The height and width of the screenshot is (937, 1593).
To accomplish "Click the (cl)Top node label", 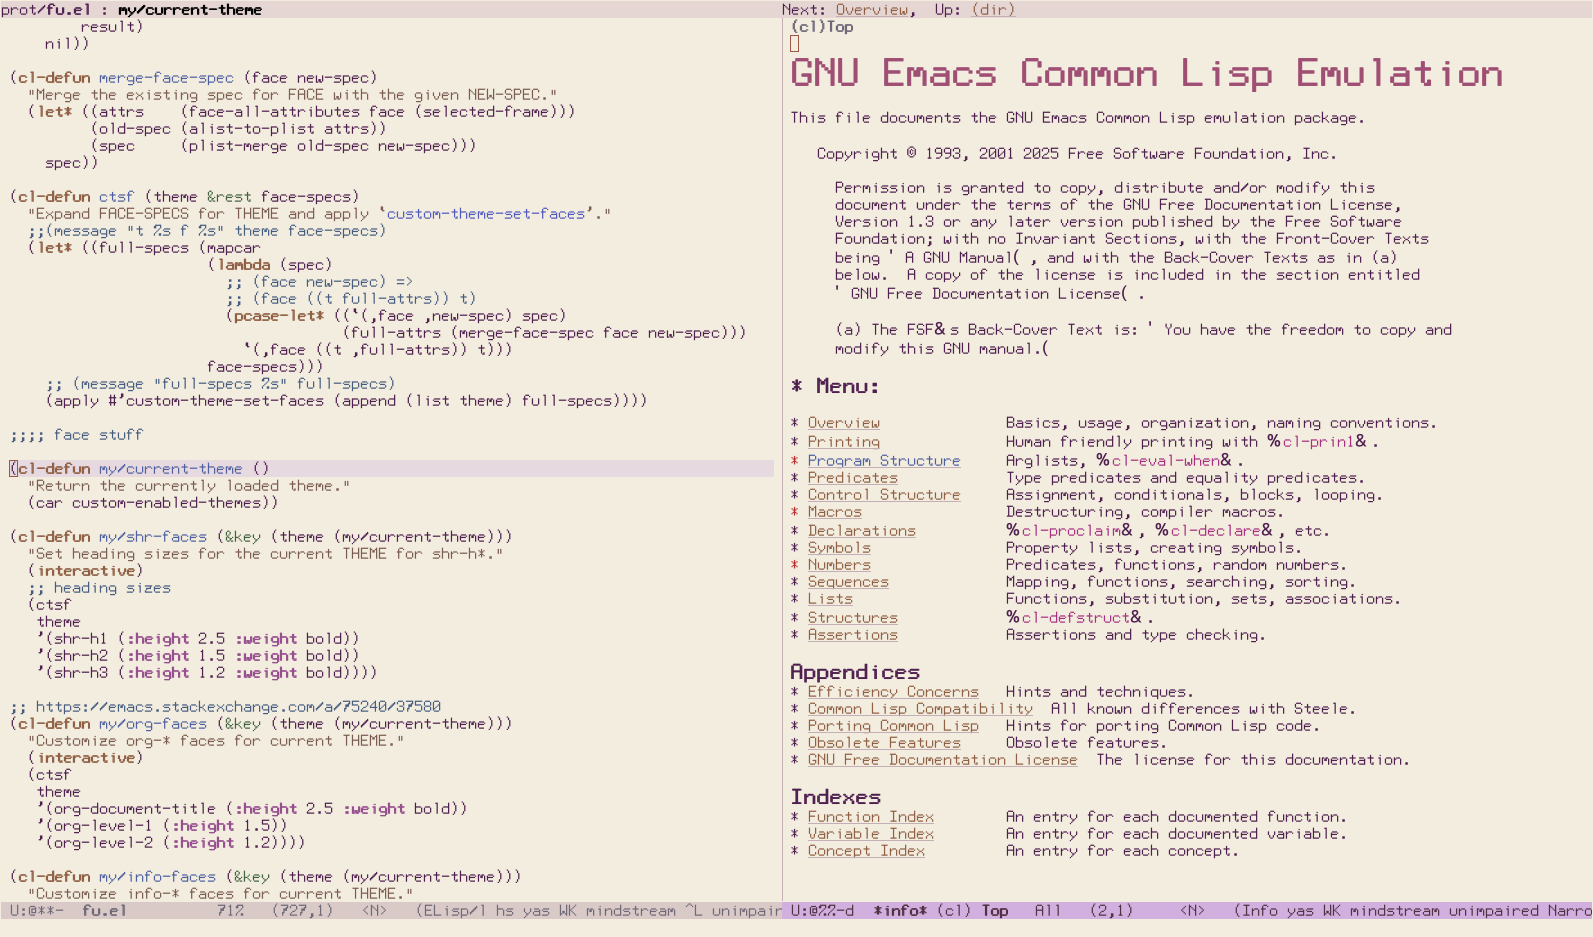I will [x=822, y=27].
